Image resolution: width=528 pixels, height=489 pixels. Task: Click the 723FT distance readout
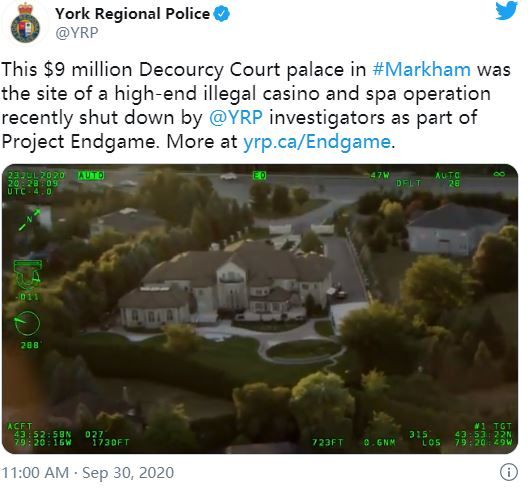coord(327,442)
